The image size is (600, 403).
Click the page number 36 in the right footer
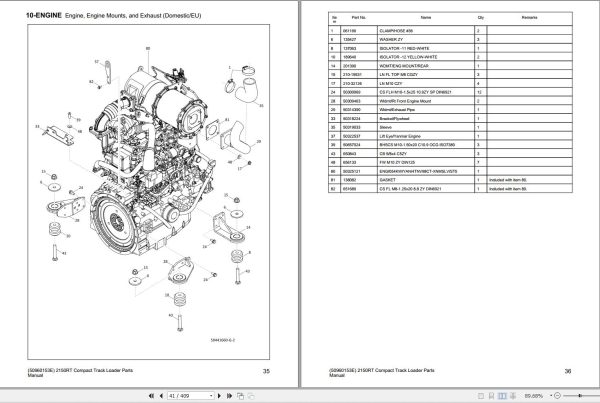(x=568, y=371)
